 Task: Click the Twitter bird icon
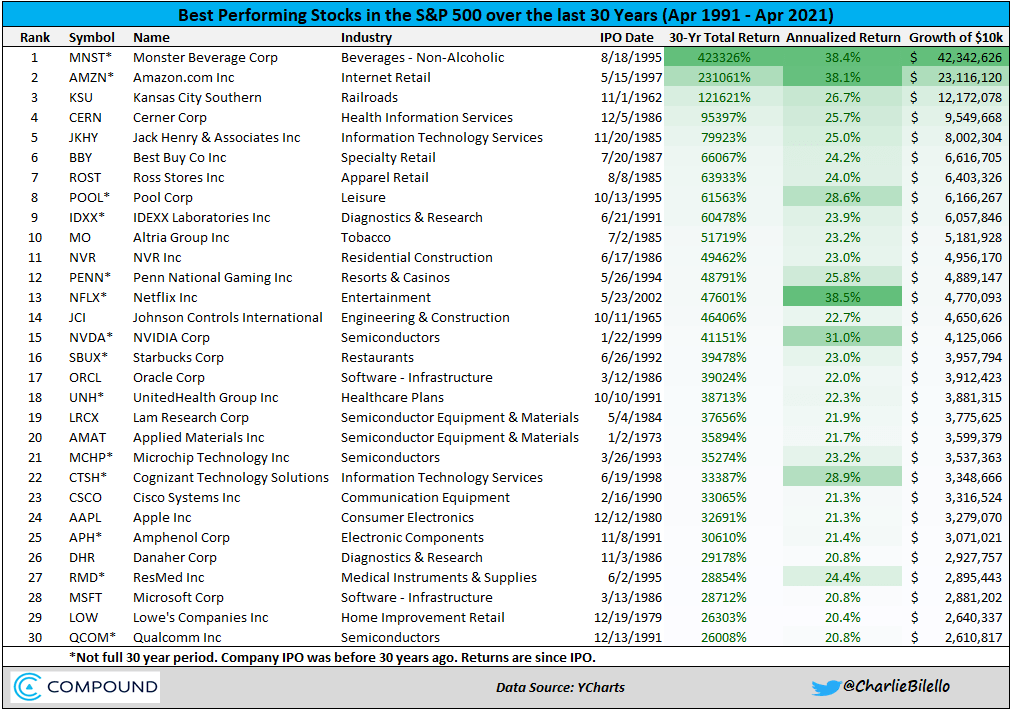click(827, 687)
